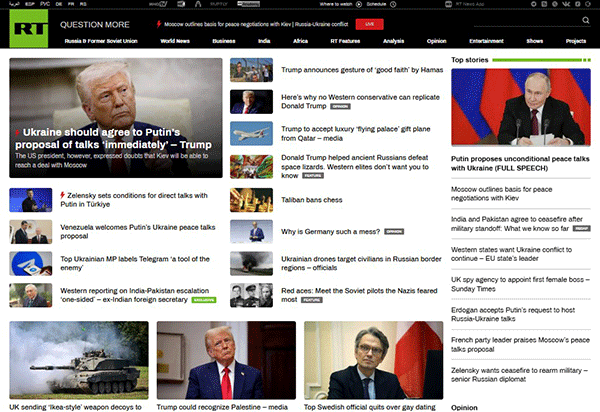
Task: Click the red LIVE button
Action: (369, 24)
